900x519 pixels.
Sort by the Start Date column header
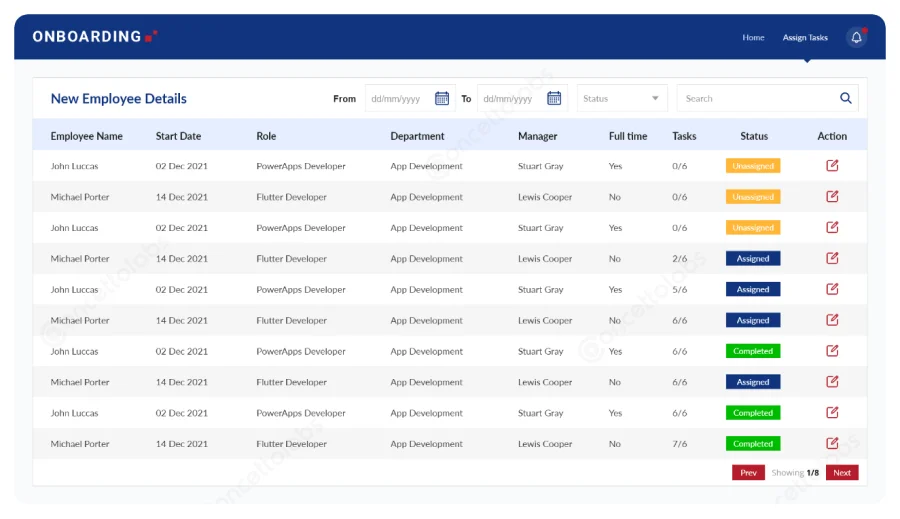coord(178,136)
